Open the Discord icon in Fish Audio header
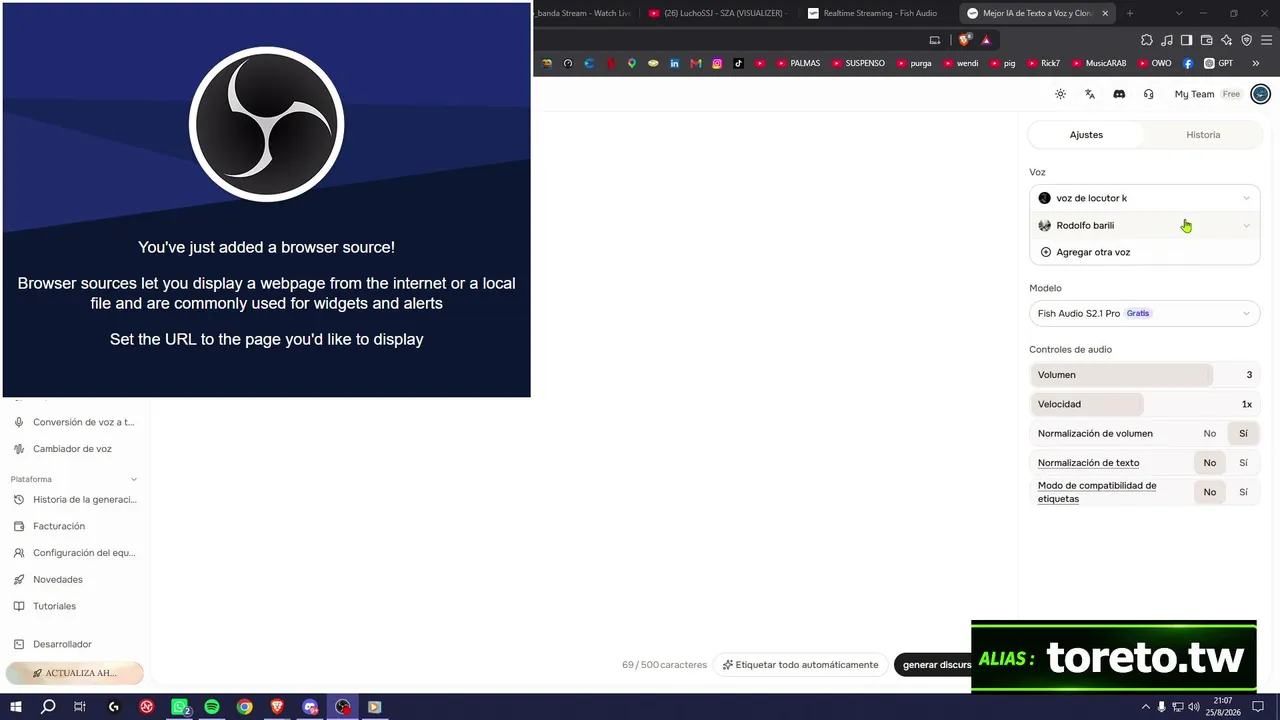Screen dimensions: 1280x720 pyautogui.click(x=1119, y=94)
